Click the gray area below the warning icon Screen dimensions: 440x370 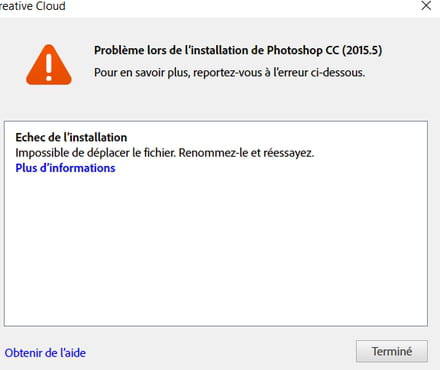[49, 102]
